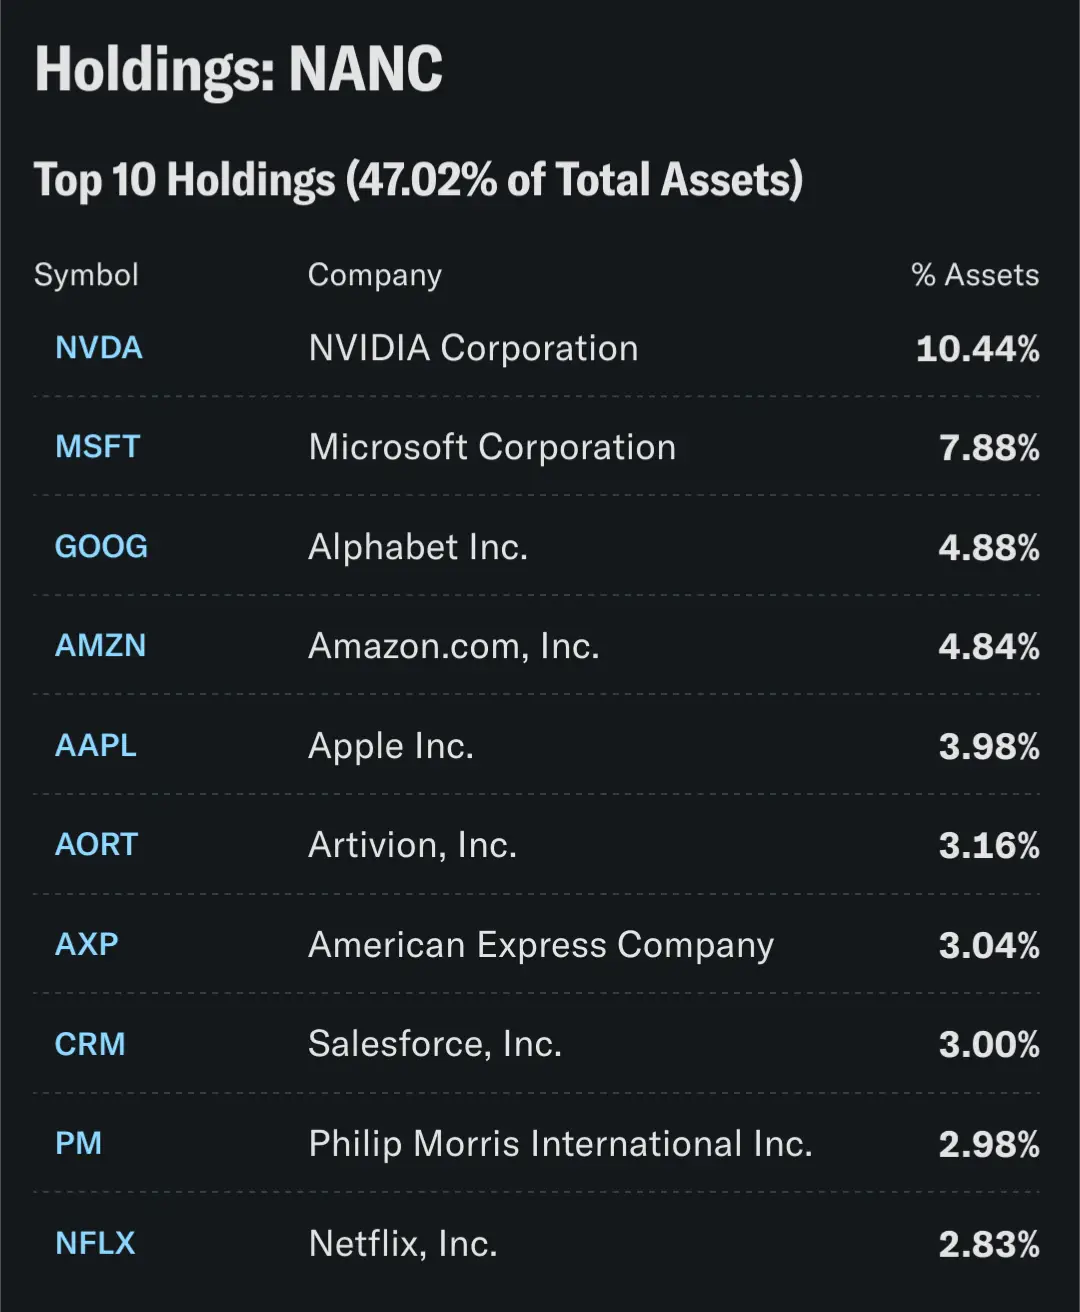Select the CRM symbol link
1080x1312 pixels.
(x=90, y=1044)
